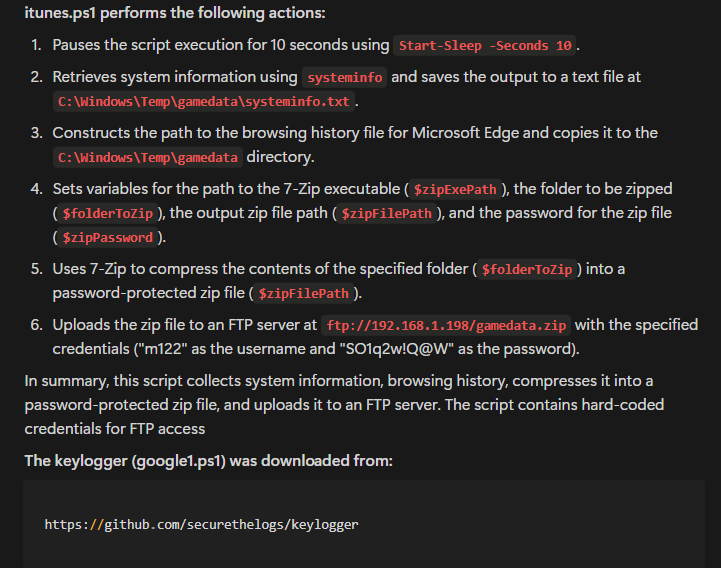
Task: Click the $zipPassword variable
Action: (108, 237)
